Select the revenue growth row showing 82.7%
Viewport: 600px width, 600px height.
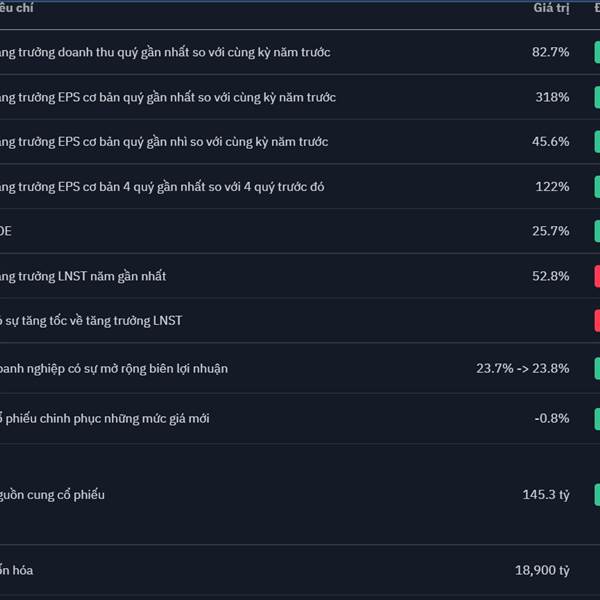coord(300,52)
